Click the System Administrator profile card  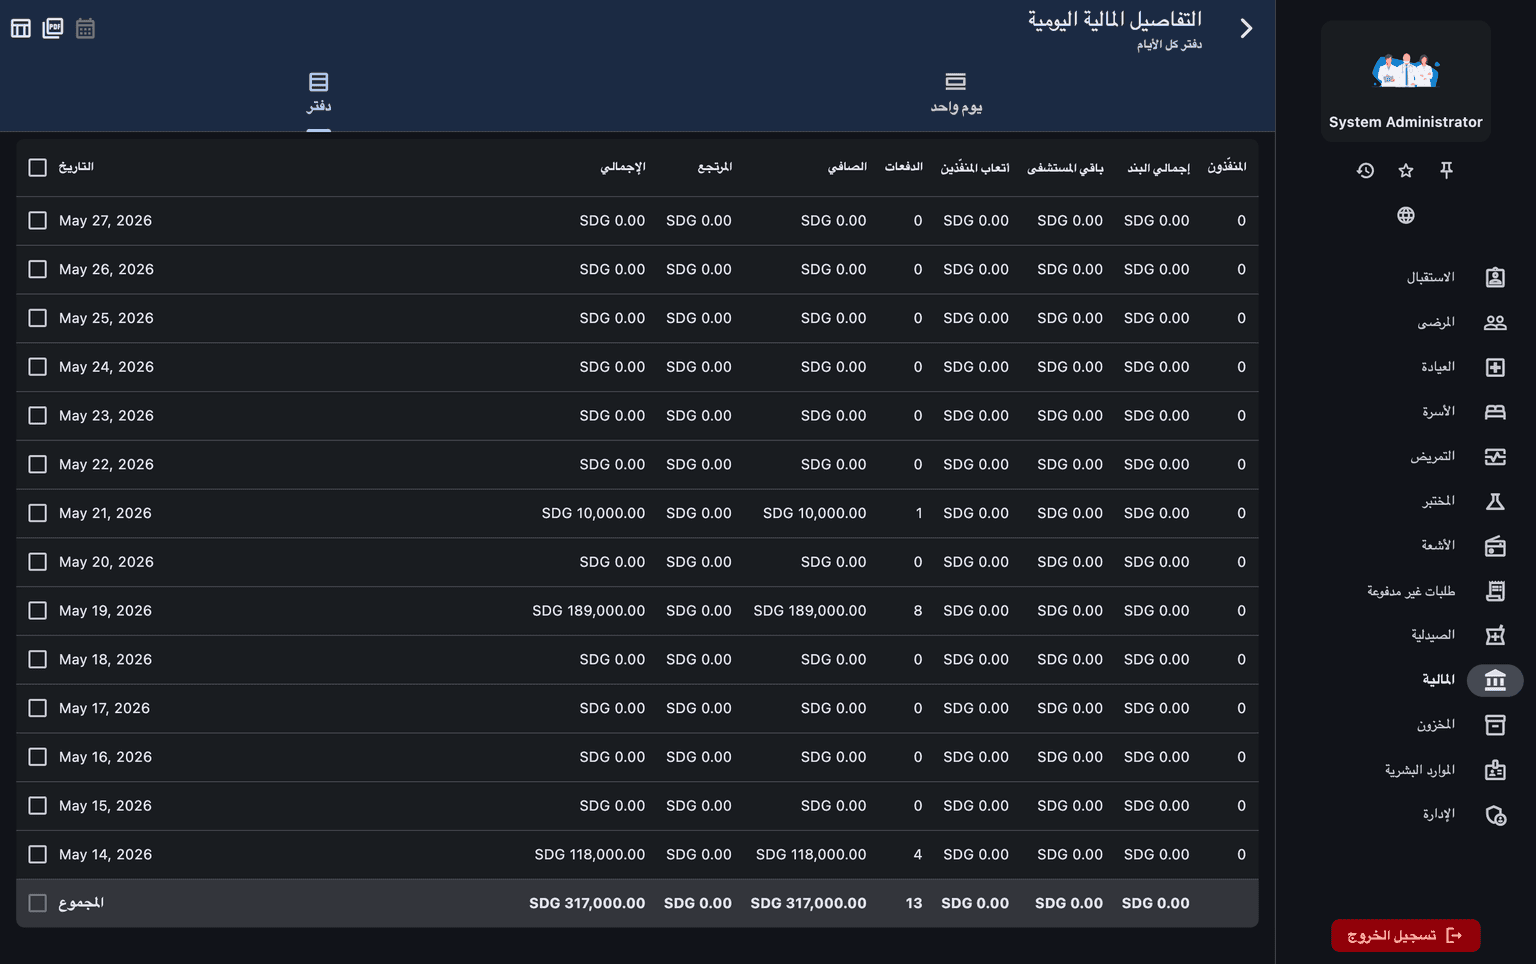[1405, 81]
